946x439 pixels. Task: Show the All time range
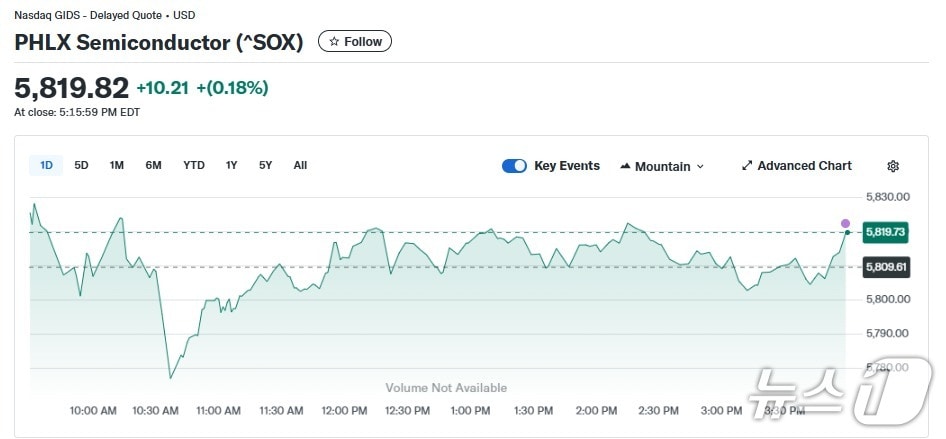click(300, 165)
